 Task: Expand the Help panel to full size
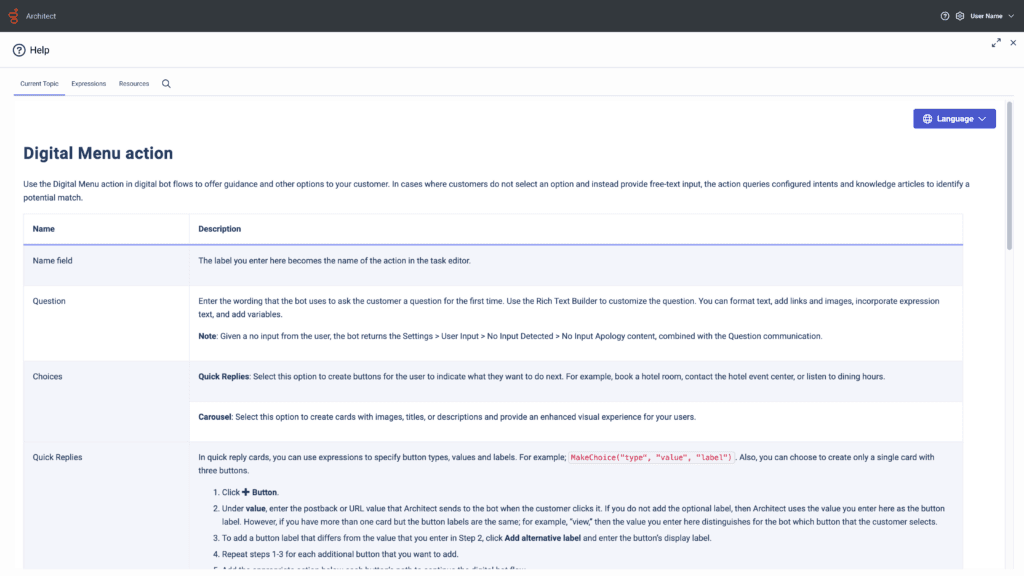pos(996,43)
